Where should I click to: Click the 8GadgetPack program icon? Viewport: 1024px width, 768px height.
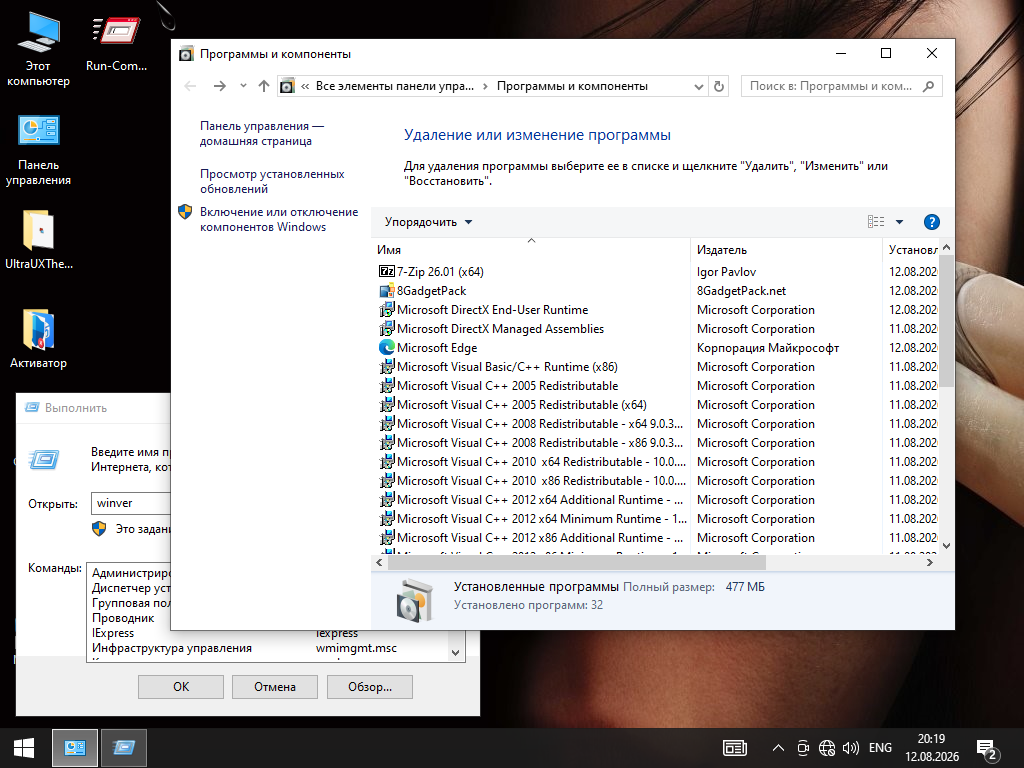[x=387, y=291]
